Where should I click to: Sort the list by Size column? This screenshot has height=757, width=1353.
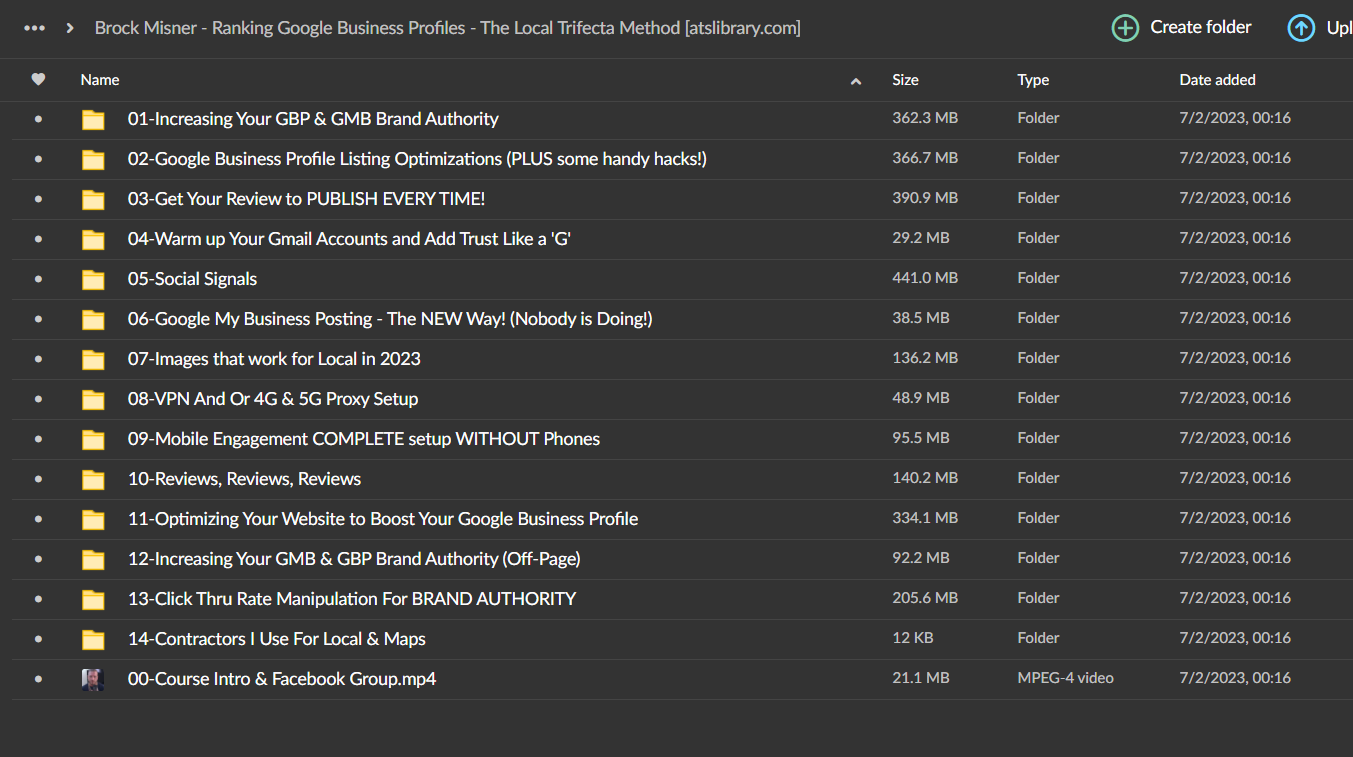pyautogui.click(x=905, y=80)
